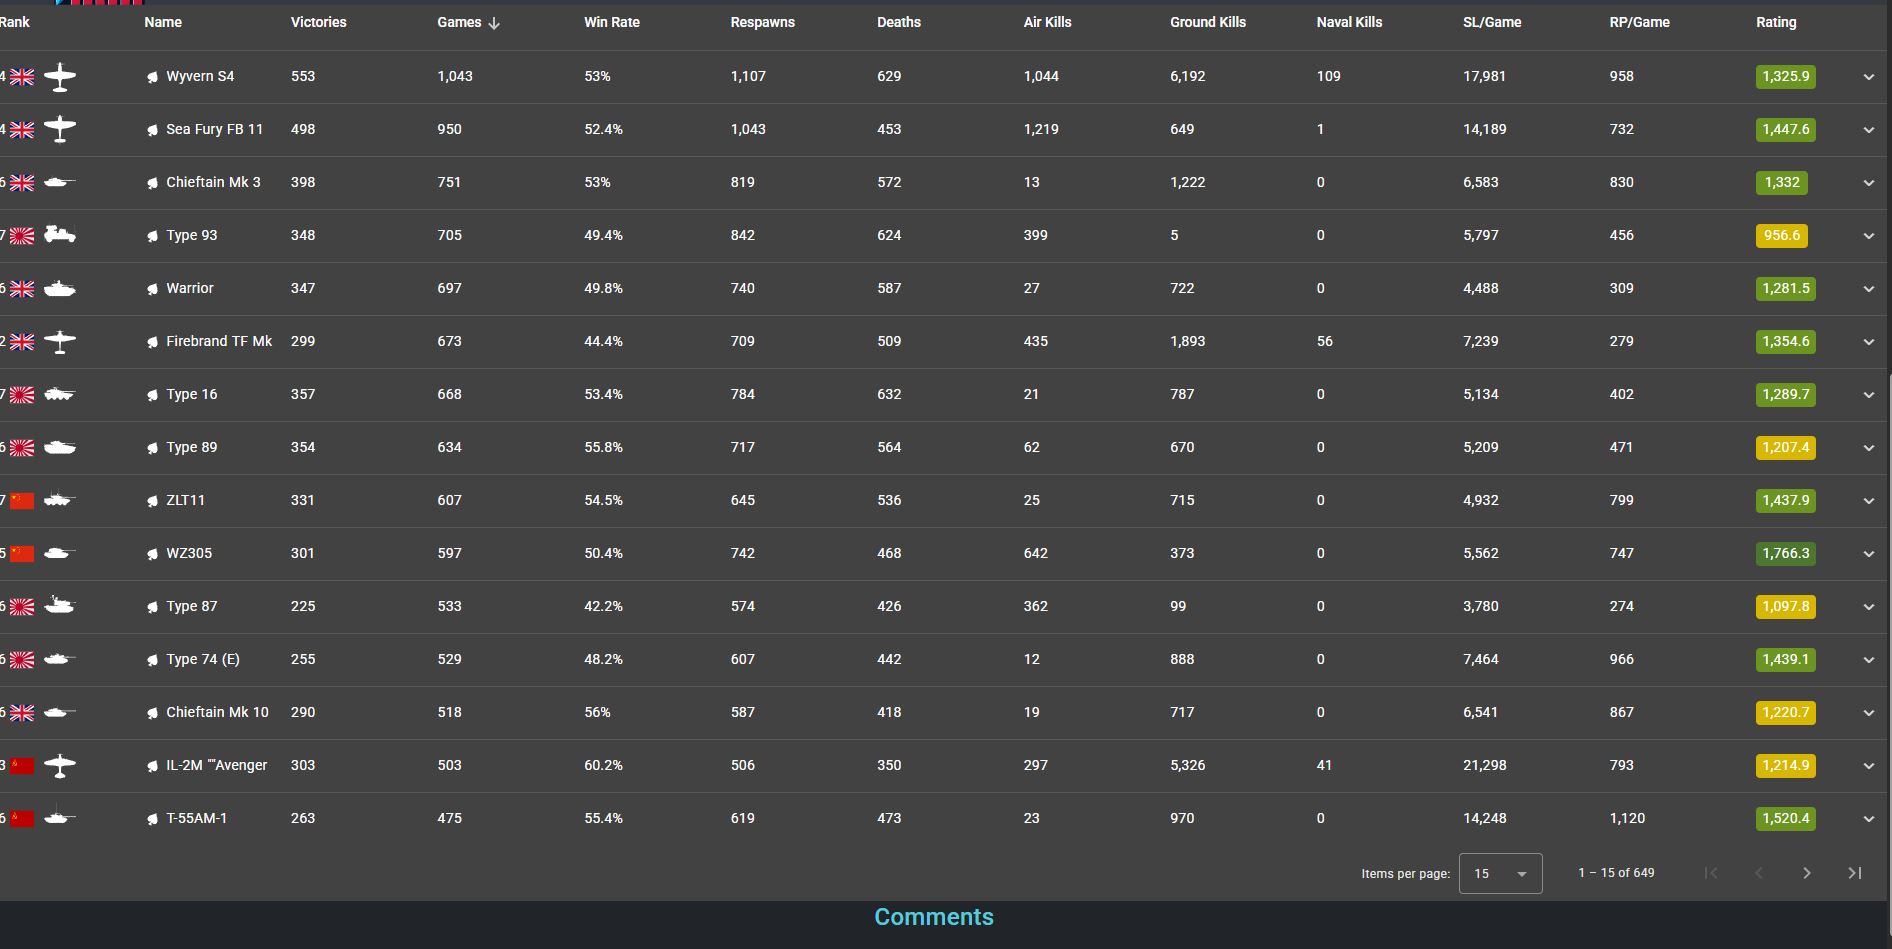Click the tank icon in WZ305 row

60,553
